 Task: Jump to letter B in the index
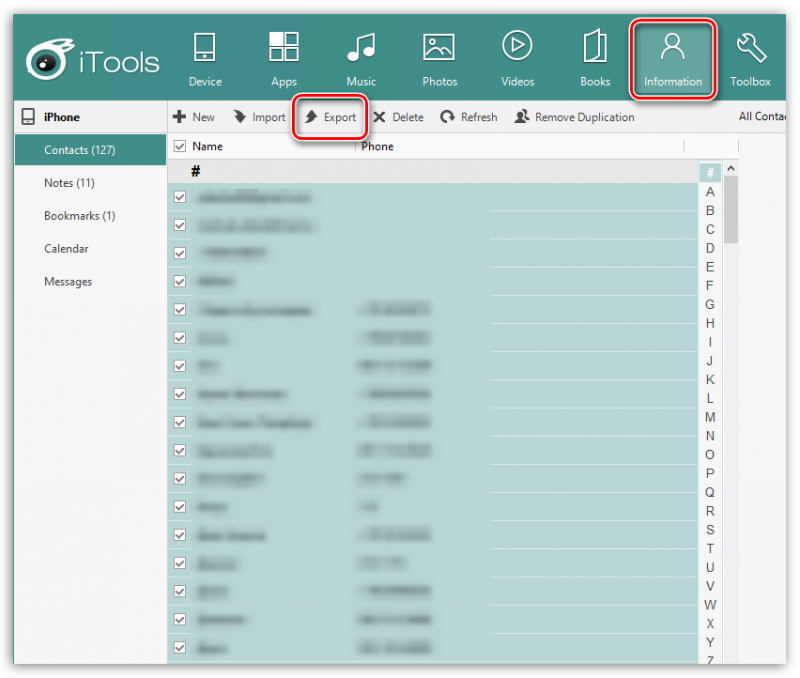pos(710,211)
